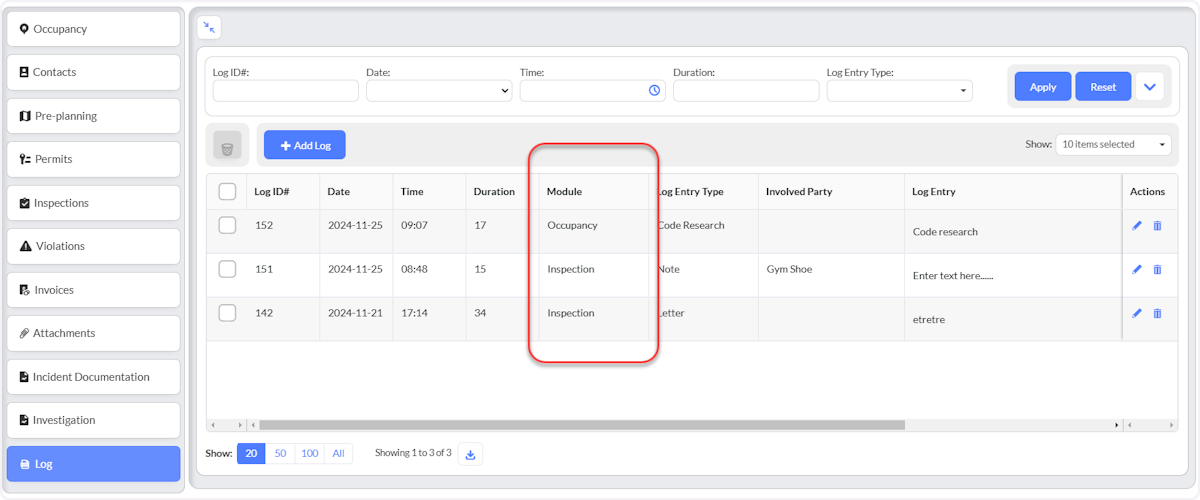The height and width of the screenshot is (500, 1200).
Task: Focus the Time input field
Action: tap(593, 90)
